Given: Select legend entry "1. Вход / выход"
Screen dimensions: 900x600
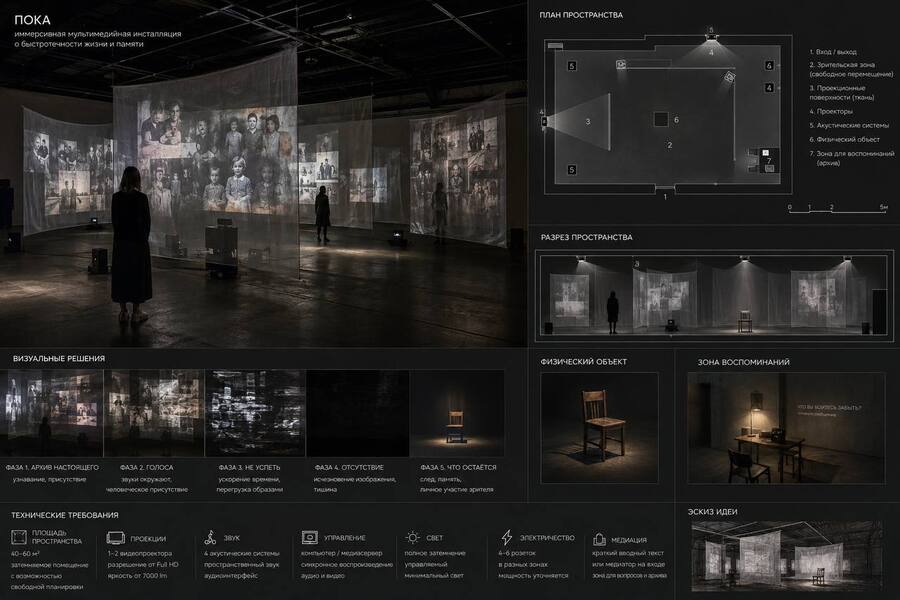Looking at the screenshot, I should coord(833,52).
